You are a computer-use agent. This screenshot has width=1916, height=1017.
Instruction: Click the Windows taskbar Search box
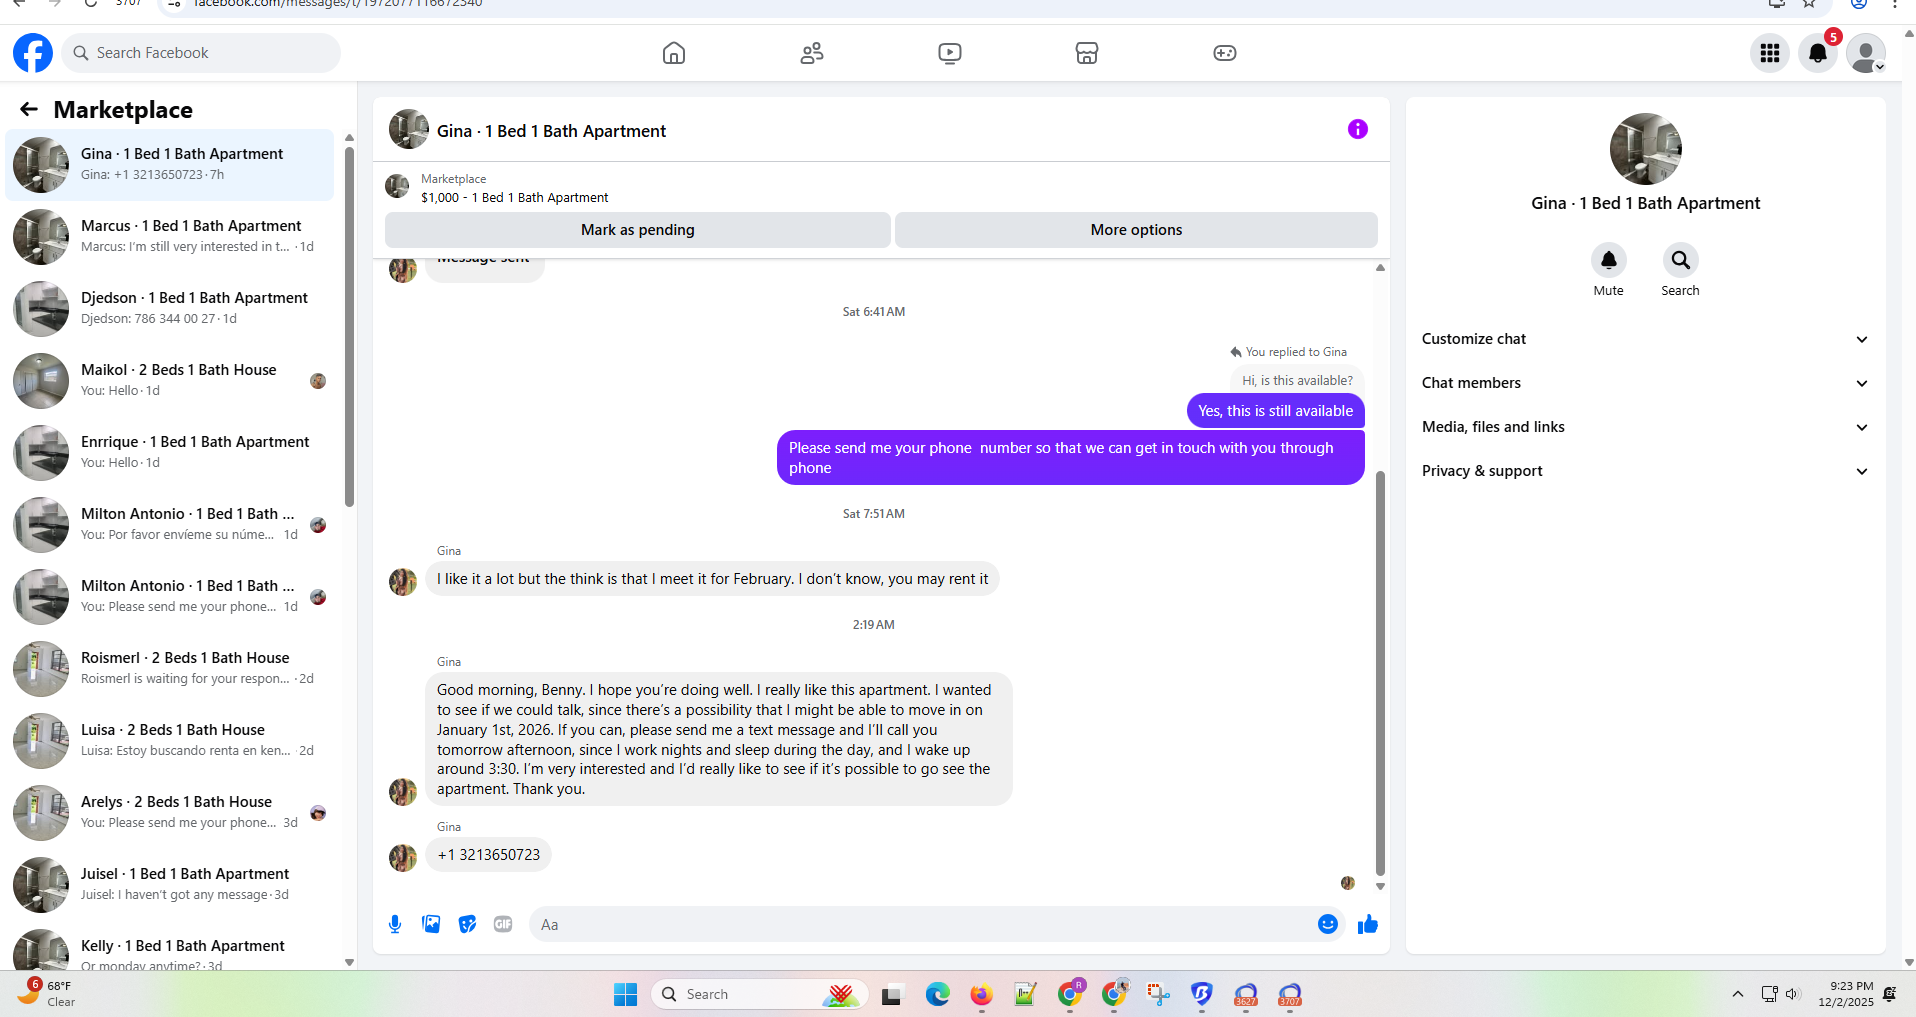(759, 994)
